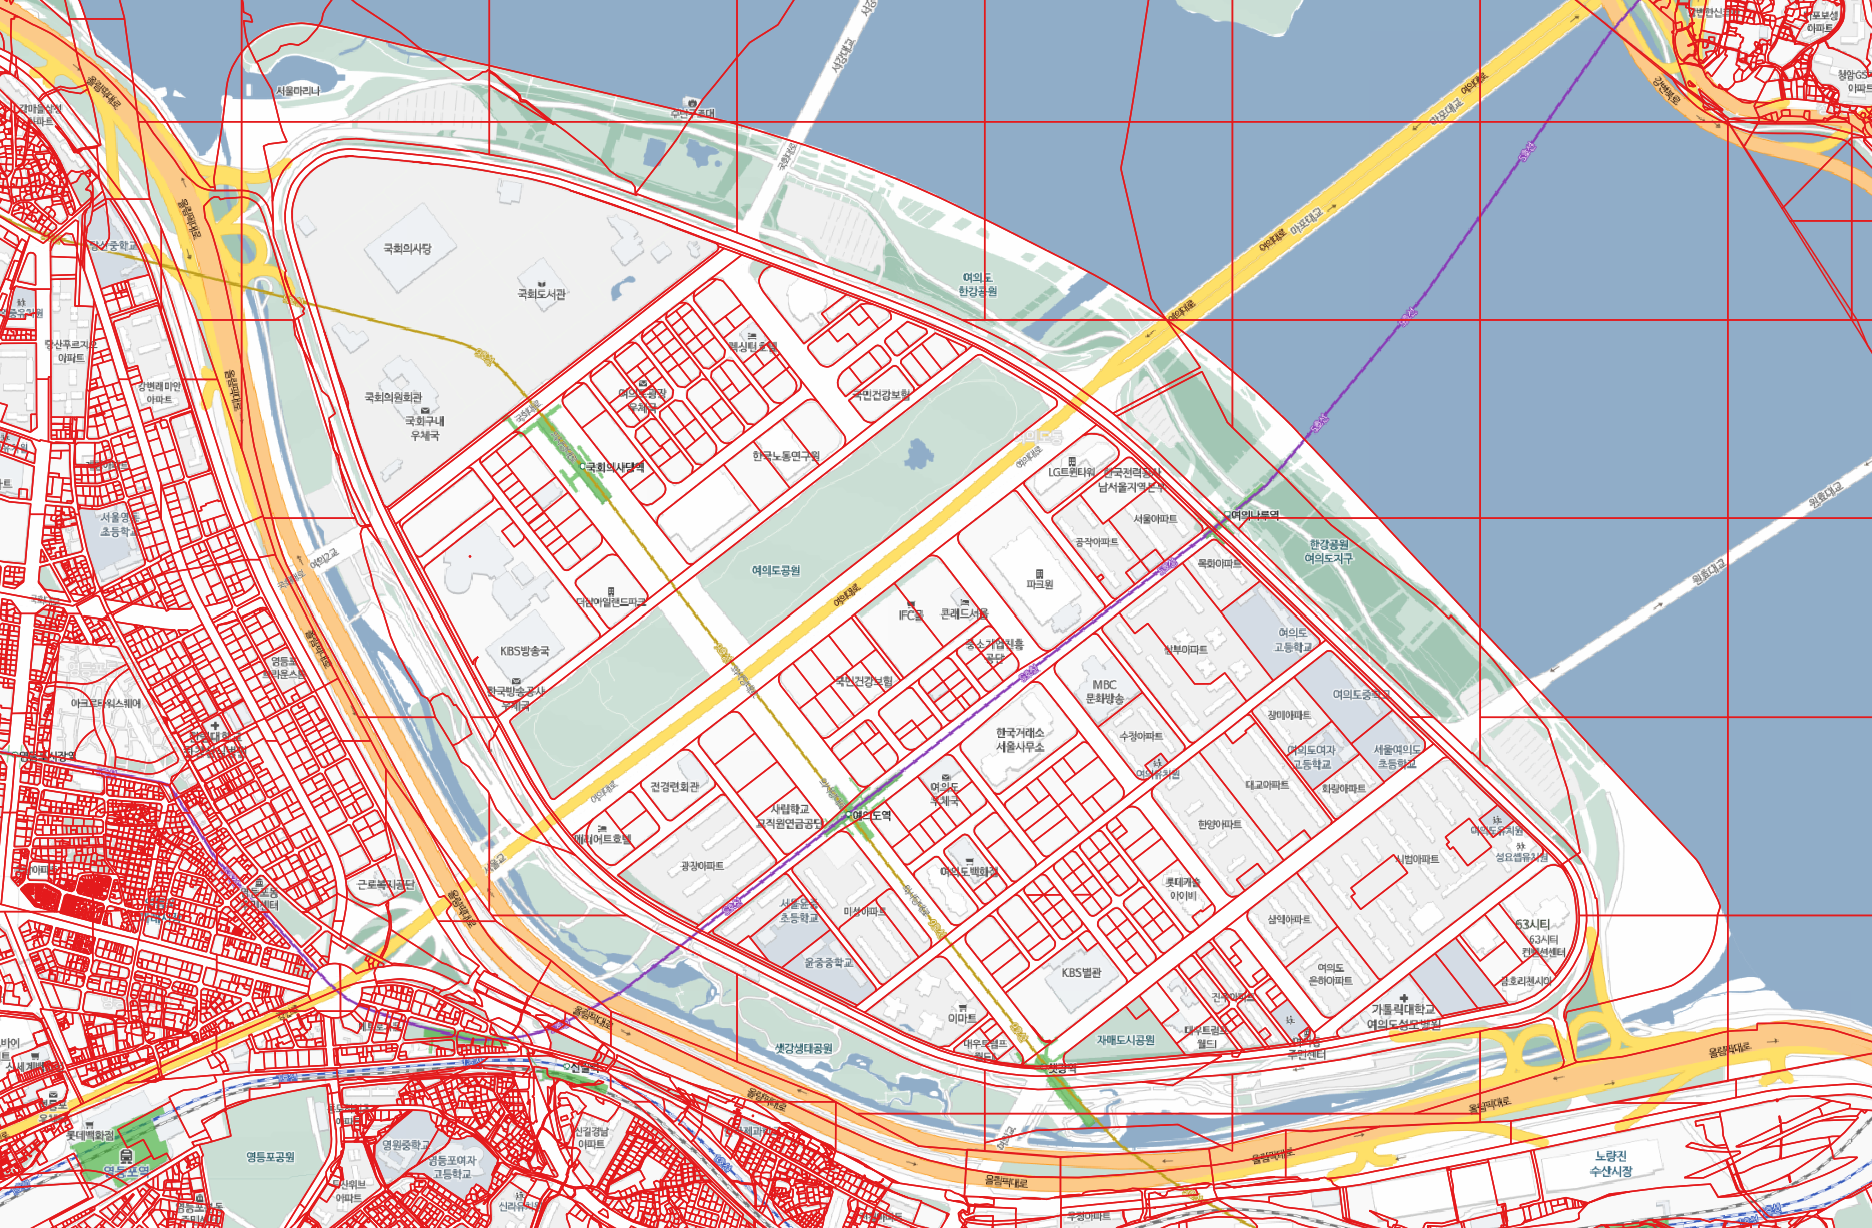Click the 영원중학교 label
The height and width of the screenshot is (1228, 1872).
(x=407, y=1145)
